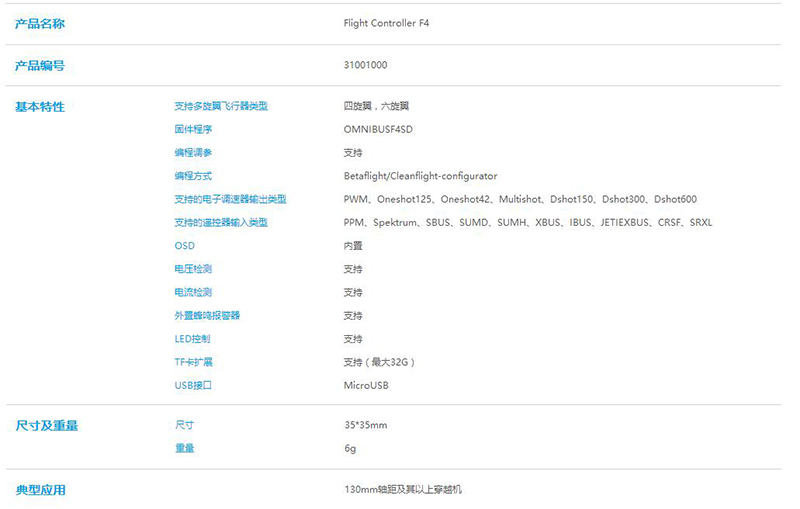Click the 产品名称 section heading
The width and height of the screenshot is (800, 509).
point(40,24)
